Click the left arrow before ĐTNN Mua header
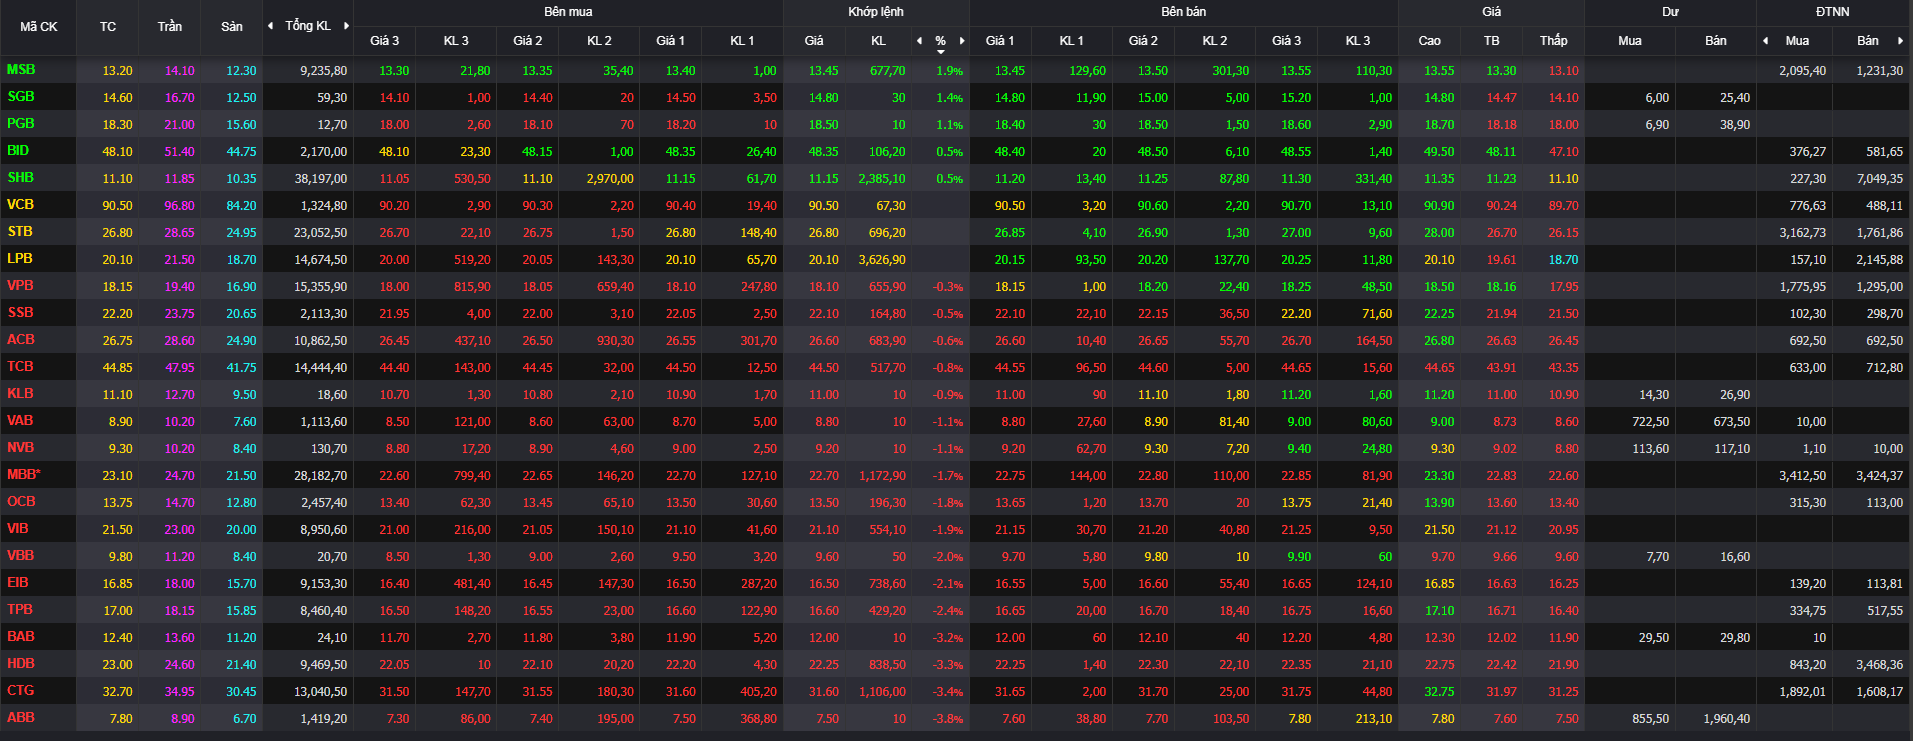This screenshot has width=1913, height=741. (1765, 41)
